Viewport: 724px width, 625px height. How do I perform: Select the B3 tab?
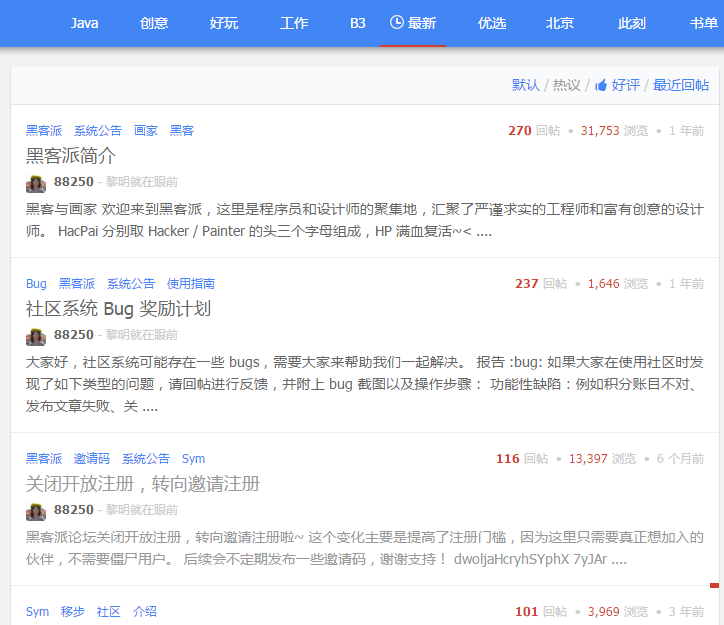[358, 23]
